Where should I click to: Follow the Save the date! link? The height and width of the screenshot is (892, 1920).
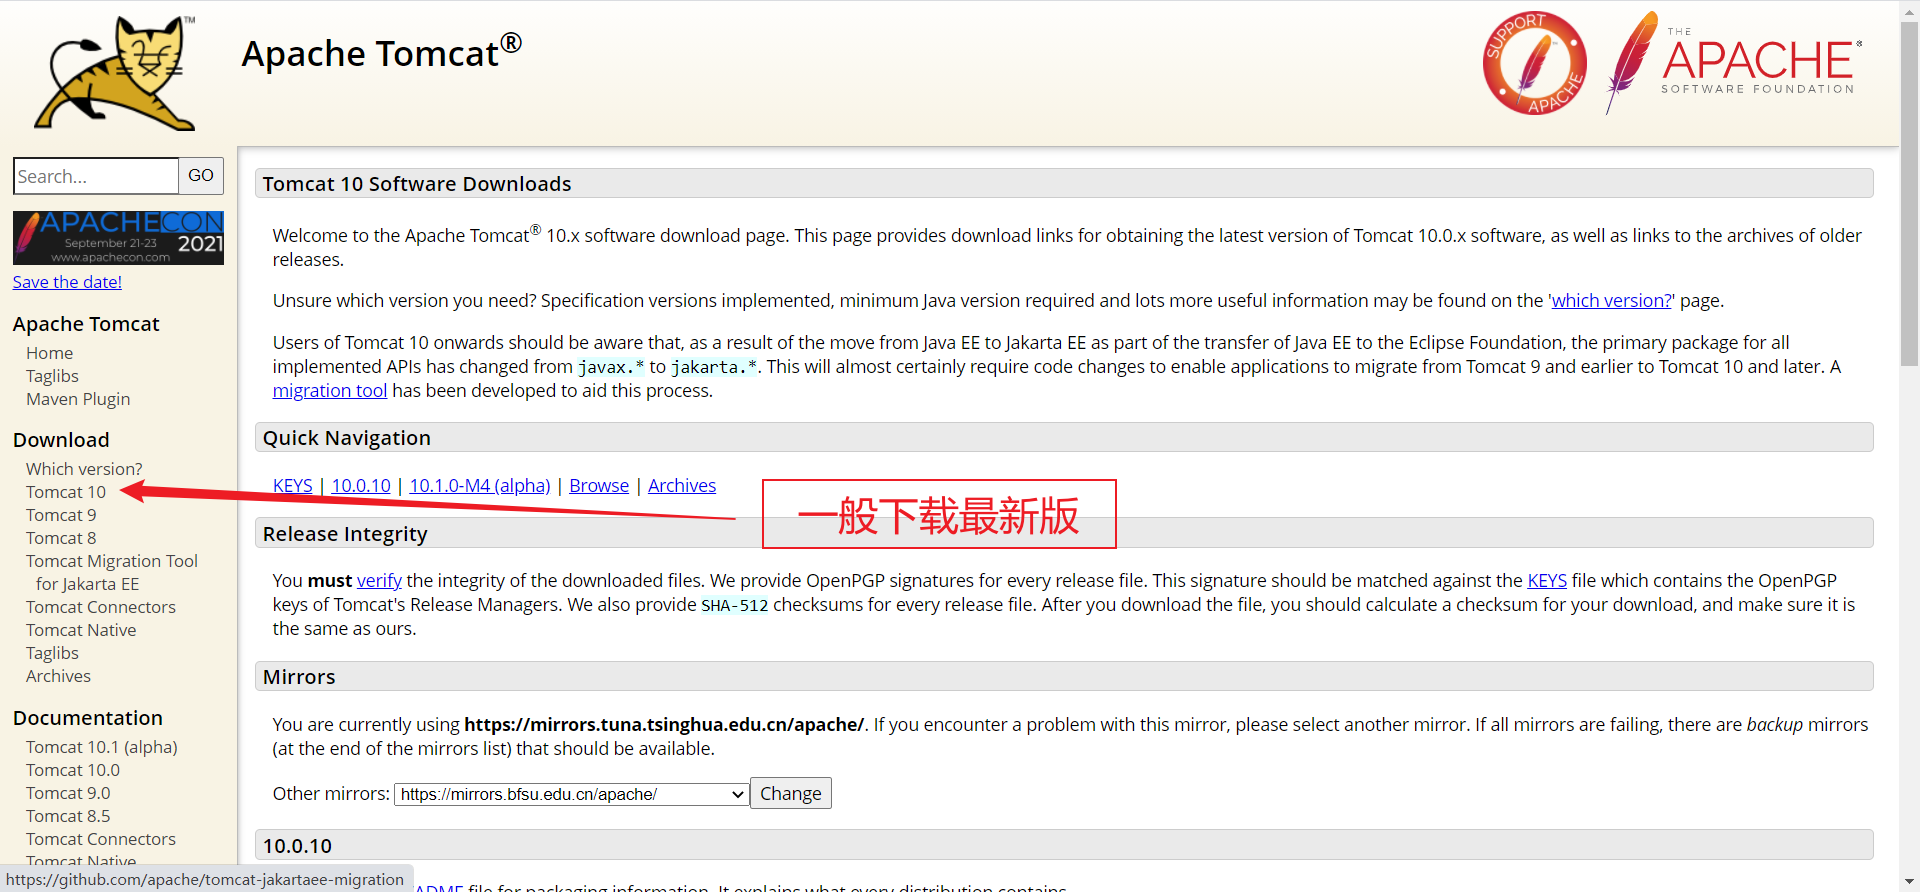point(67,282)
